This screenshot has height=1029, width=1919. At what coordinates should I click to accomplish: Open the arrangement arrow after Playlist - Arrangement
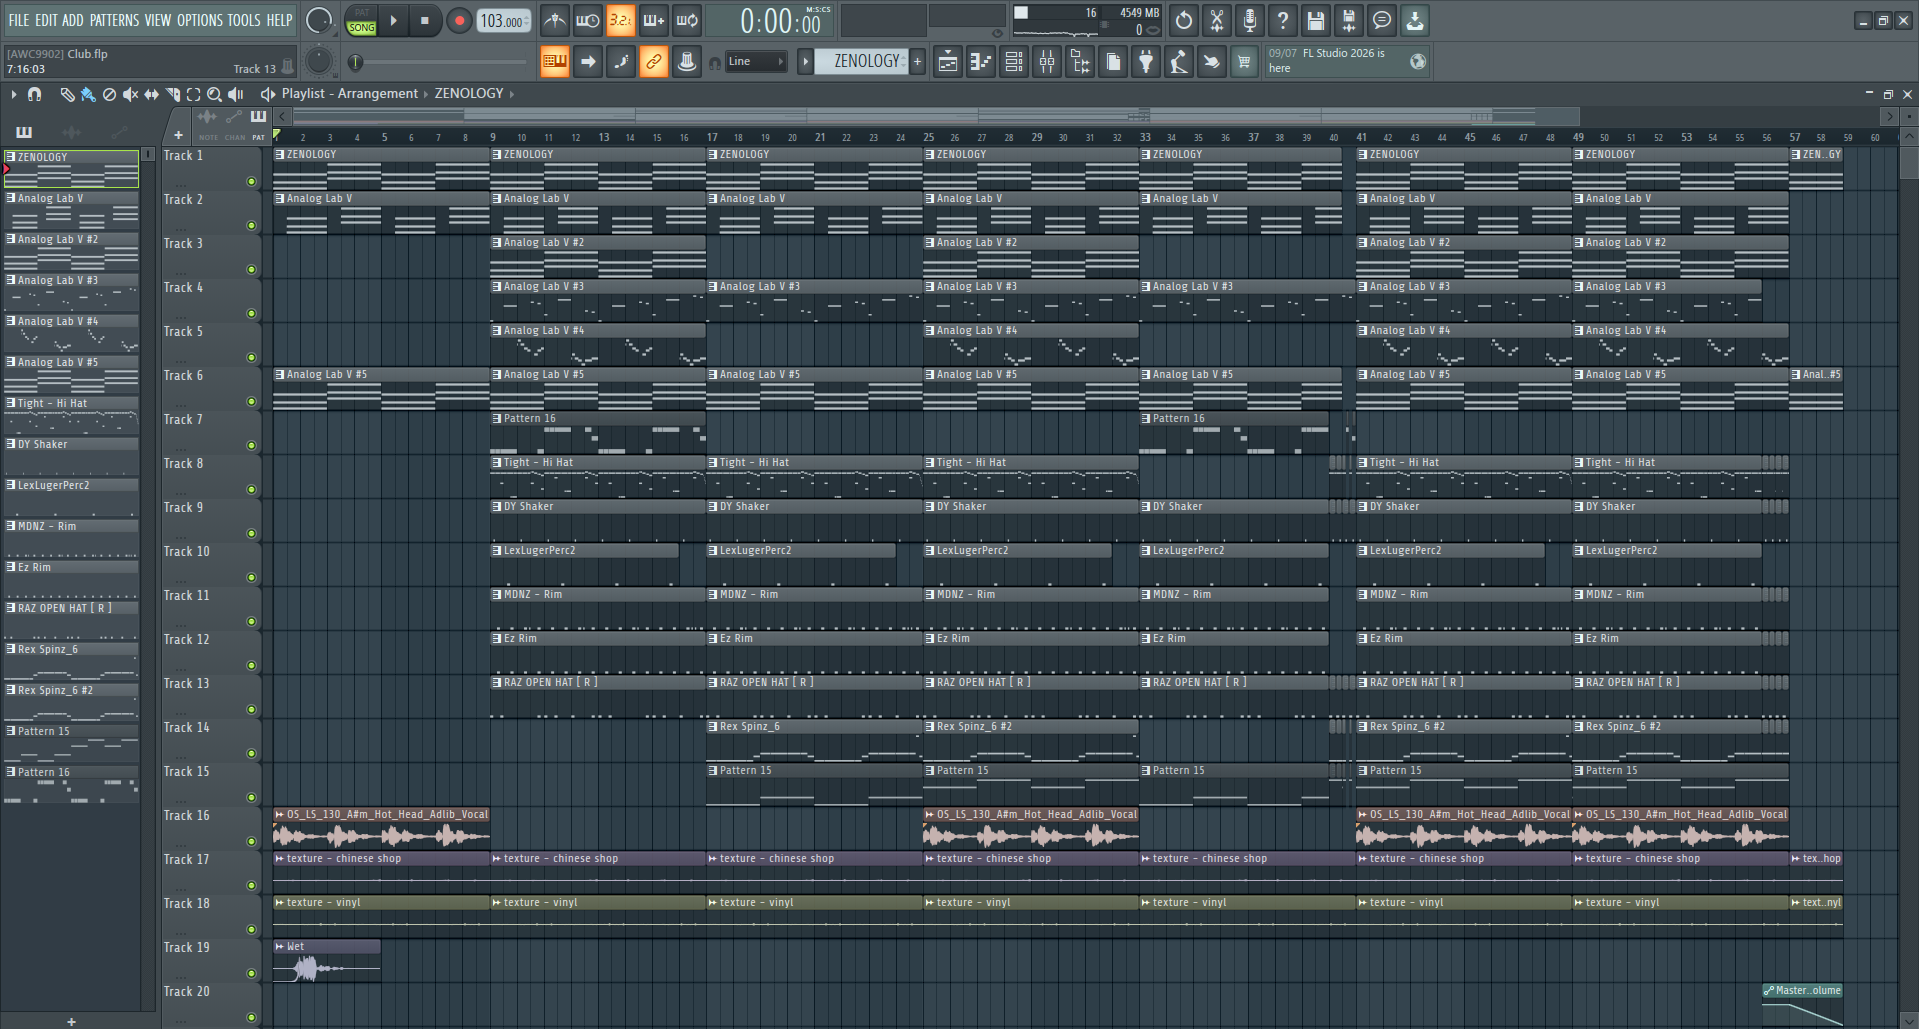click(x=425, y=94)
